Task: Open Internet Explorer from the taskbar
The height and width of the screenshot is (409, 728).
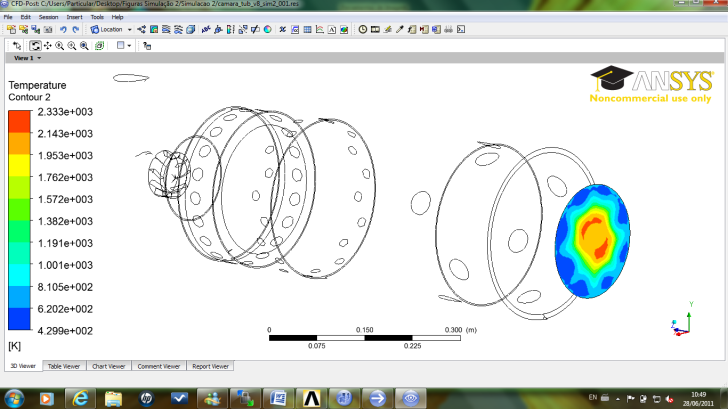Action: click(79, 398)
